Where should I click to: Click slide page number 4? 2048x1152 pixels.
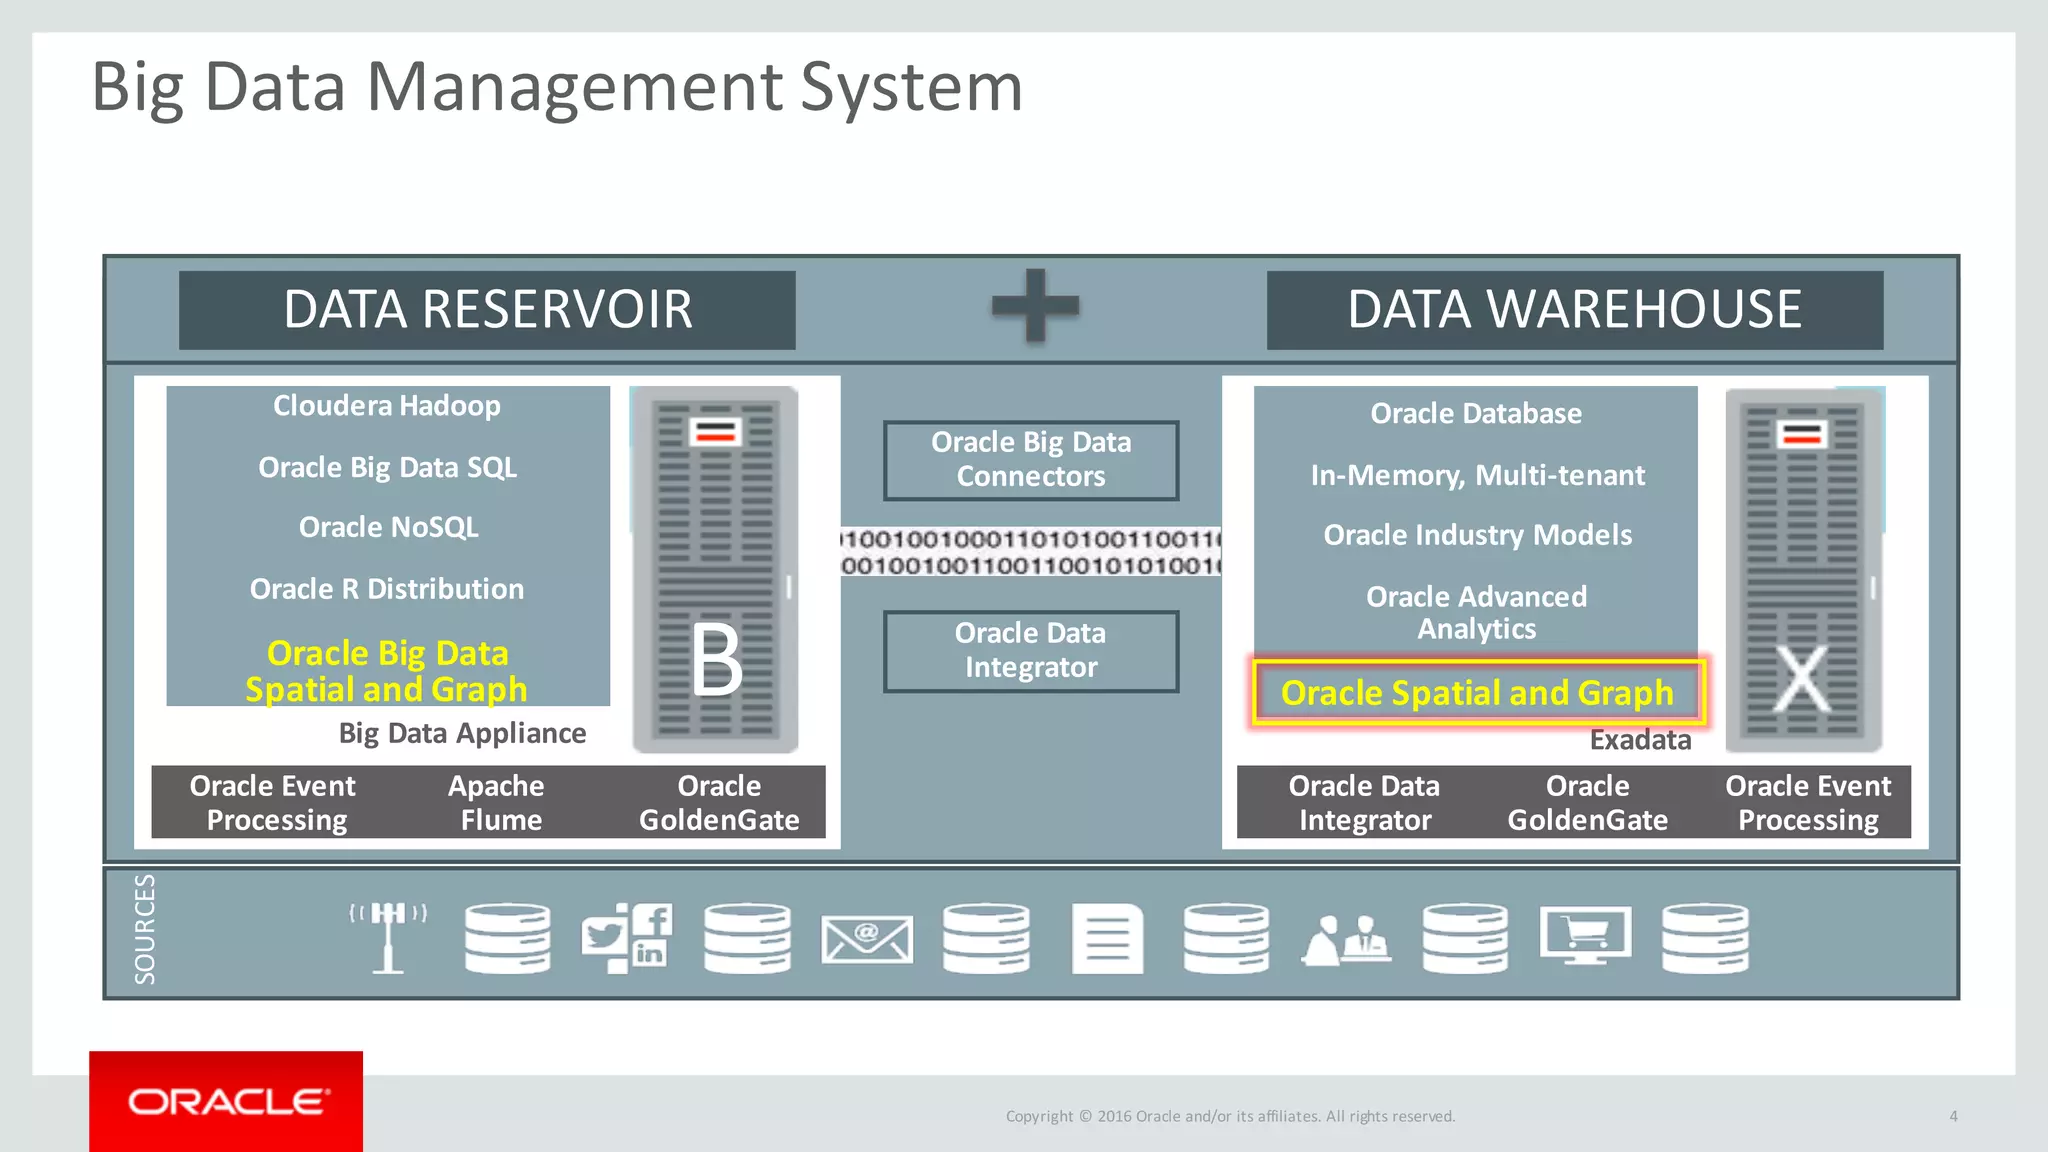tap(1953, 1116)
